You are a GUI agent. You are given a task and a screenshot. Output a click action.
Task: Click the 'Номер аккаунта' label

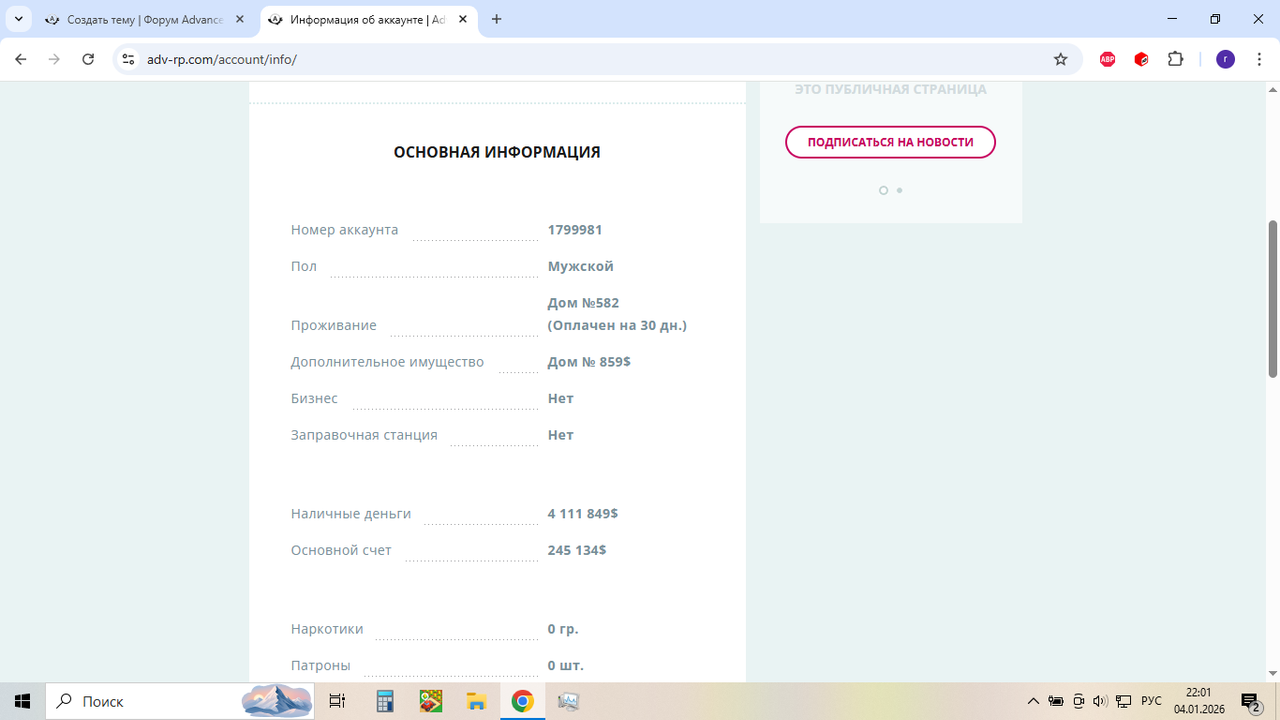(x=344, y=230)
